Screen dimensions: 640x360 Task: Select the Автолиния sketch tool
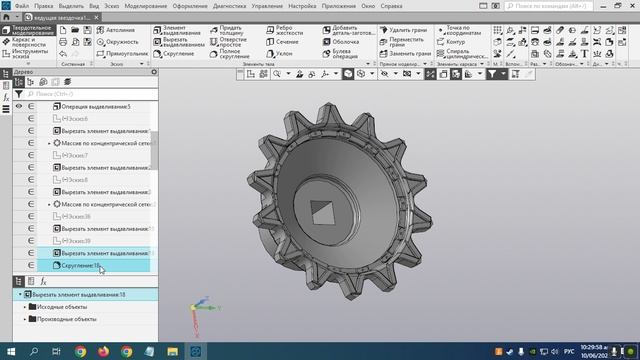pyautogui.click(x=116, y=30)
